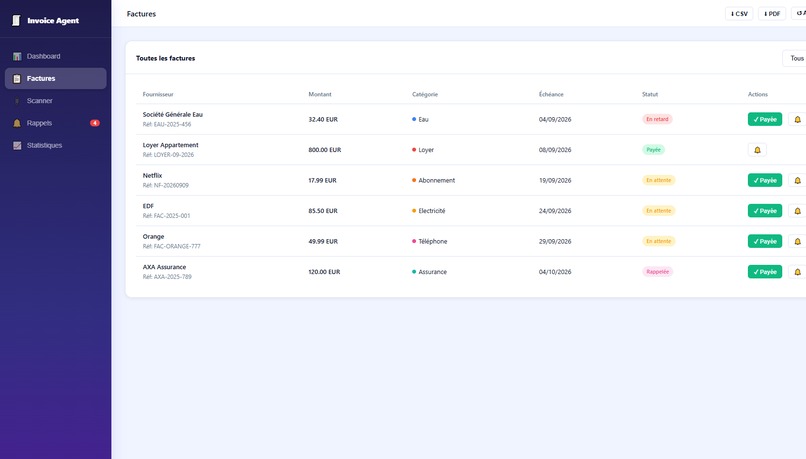
Task: Click reminder bell for Société Générale Eau
Action: click(797, 119)
